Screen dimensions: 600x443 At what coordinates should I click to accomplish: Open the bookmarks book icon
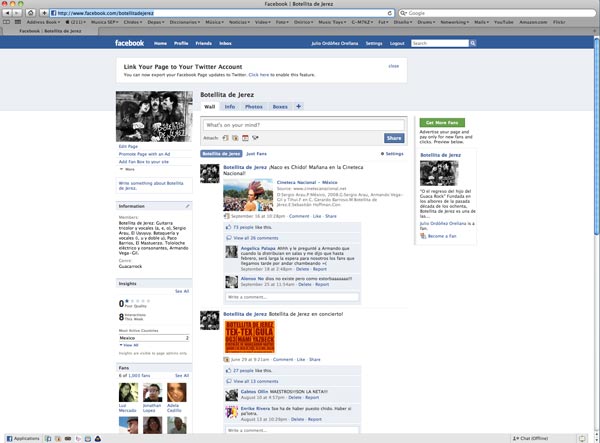[x=7, y=22]
